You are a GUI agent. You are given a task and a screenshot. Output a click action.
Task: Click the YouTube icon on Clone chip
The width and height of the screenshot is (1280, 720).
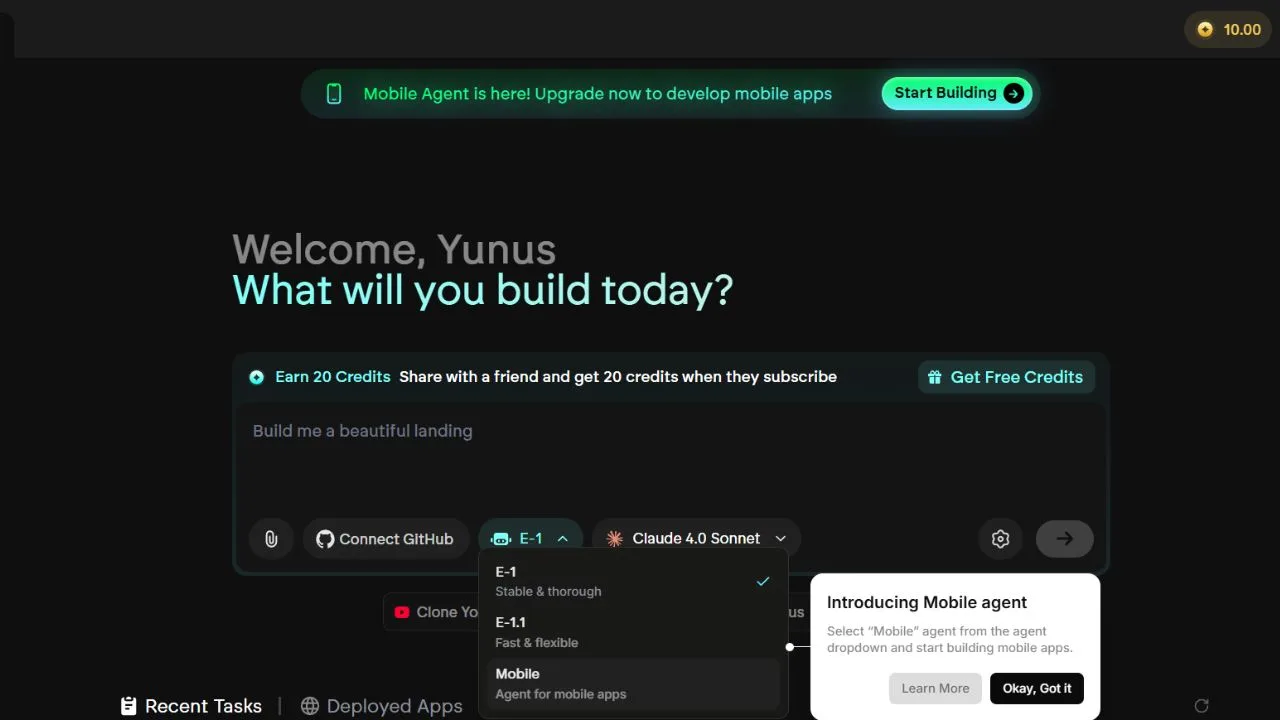click(x=402, y=612)
